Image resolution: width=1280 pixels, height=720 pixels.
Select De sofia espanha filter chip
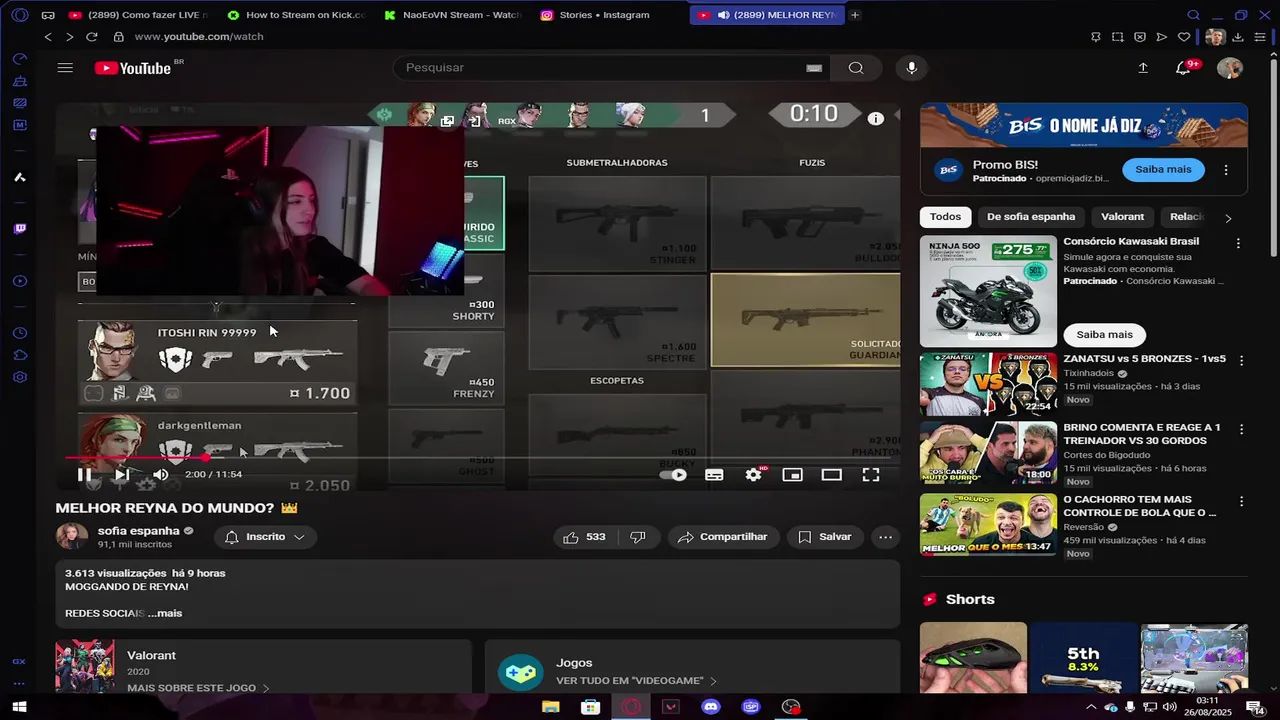tap(1031, 217)
